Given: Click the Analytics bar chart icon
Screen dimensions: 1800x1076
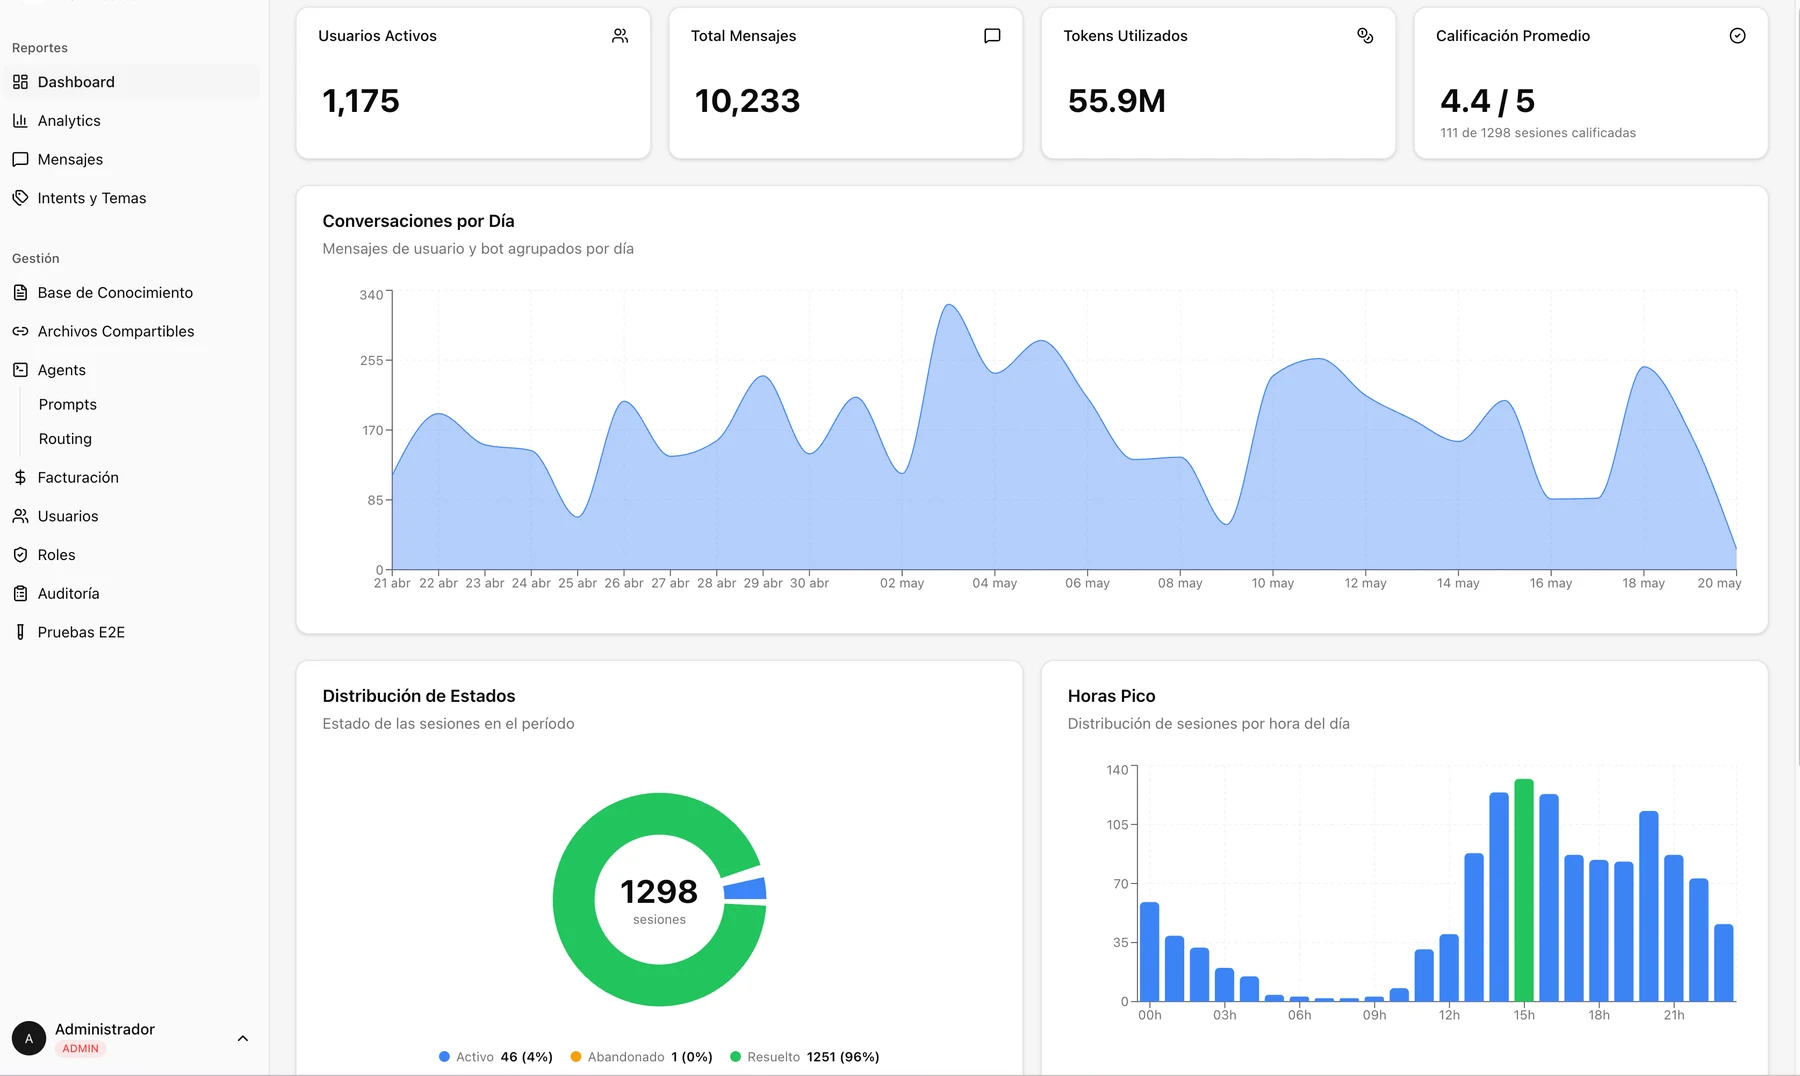Looking at the screenshot, I should [20, 121].
